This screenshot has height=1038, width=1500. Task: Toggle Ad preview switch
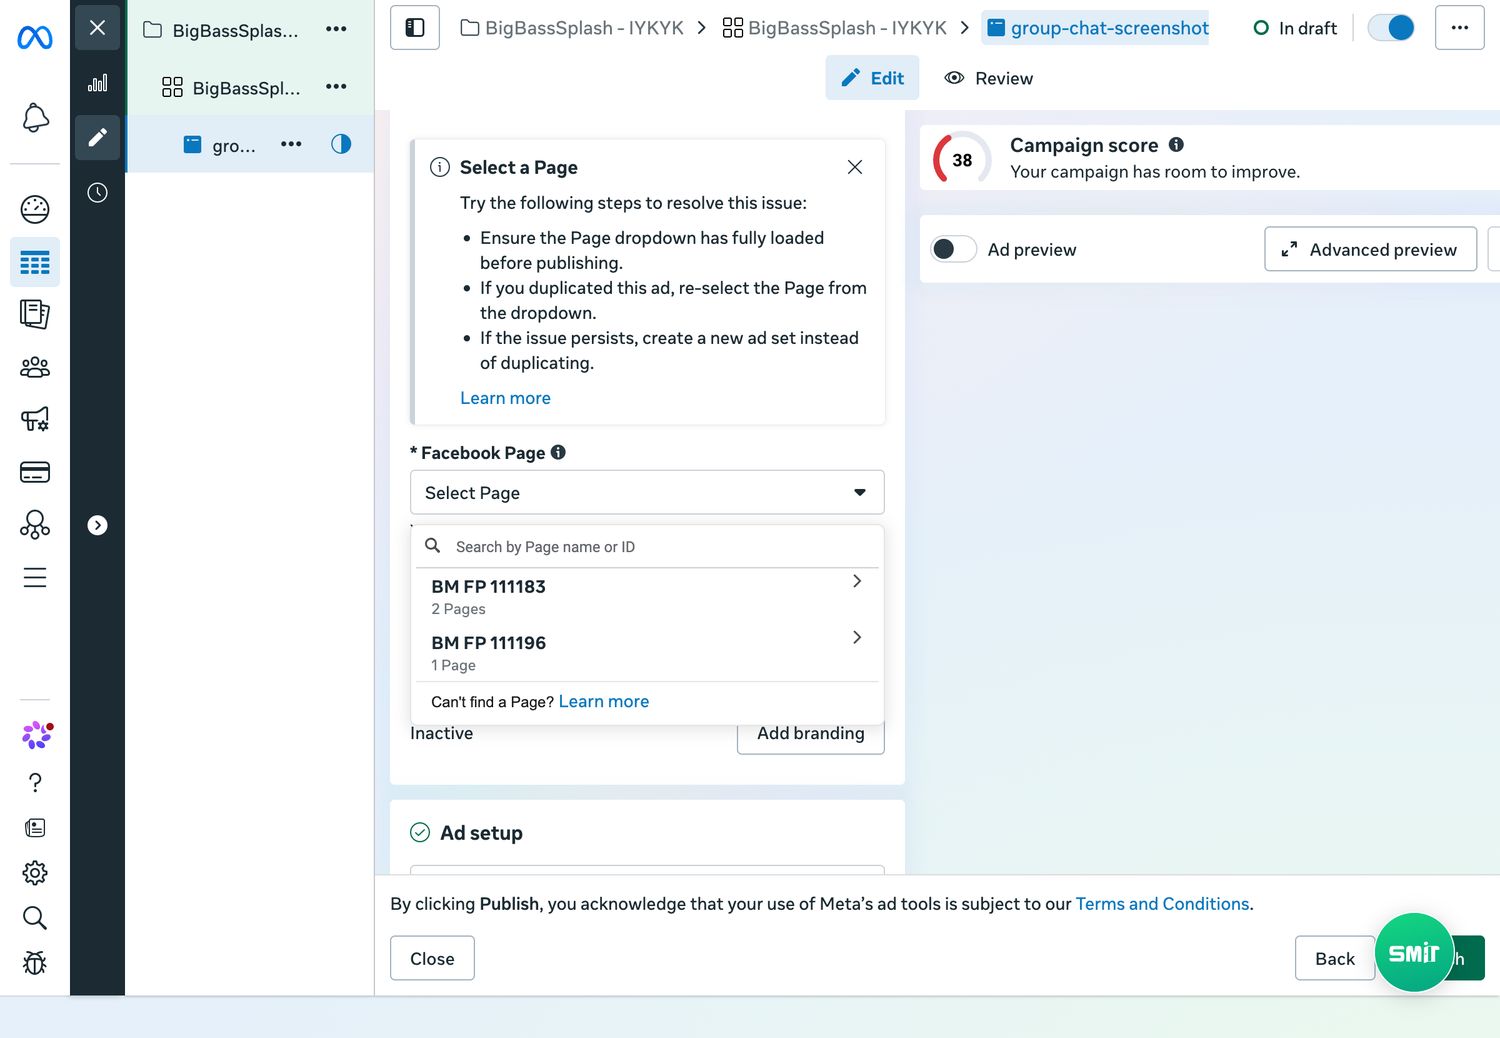tap(953, 249)
